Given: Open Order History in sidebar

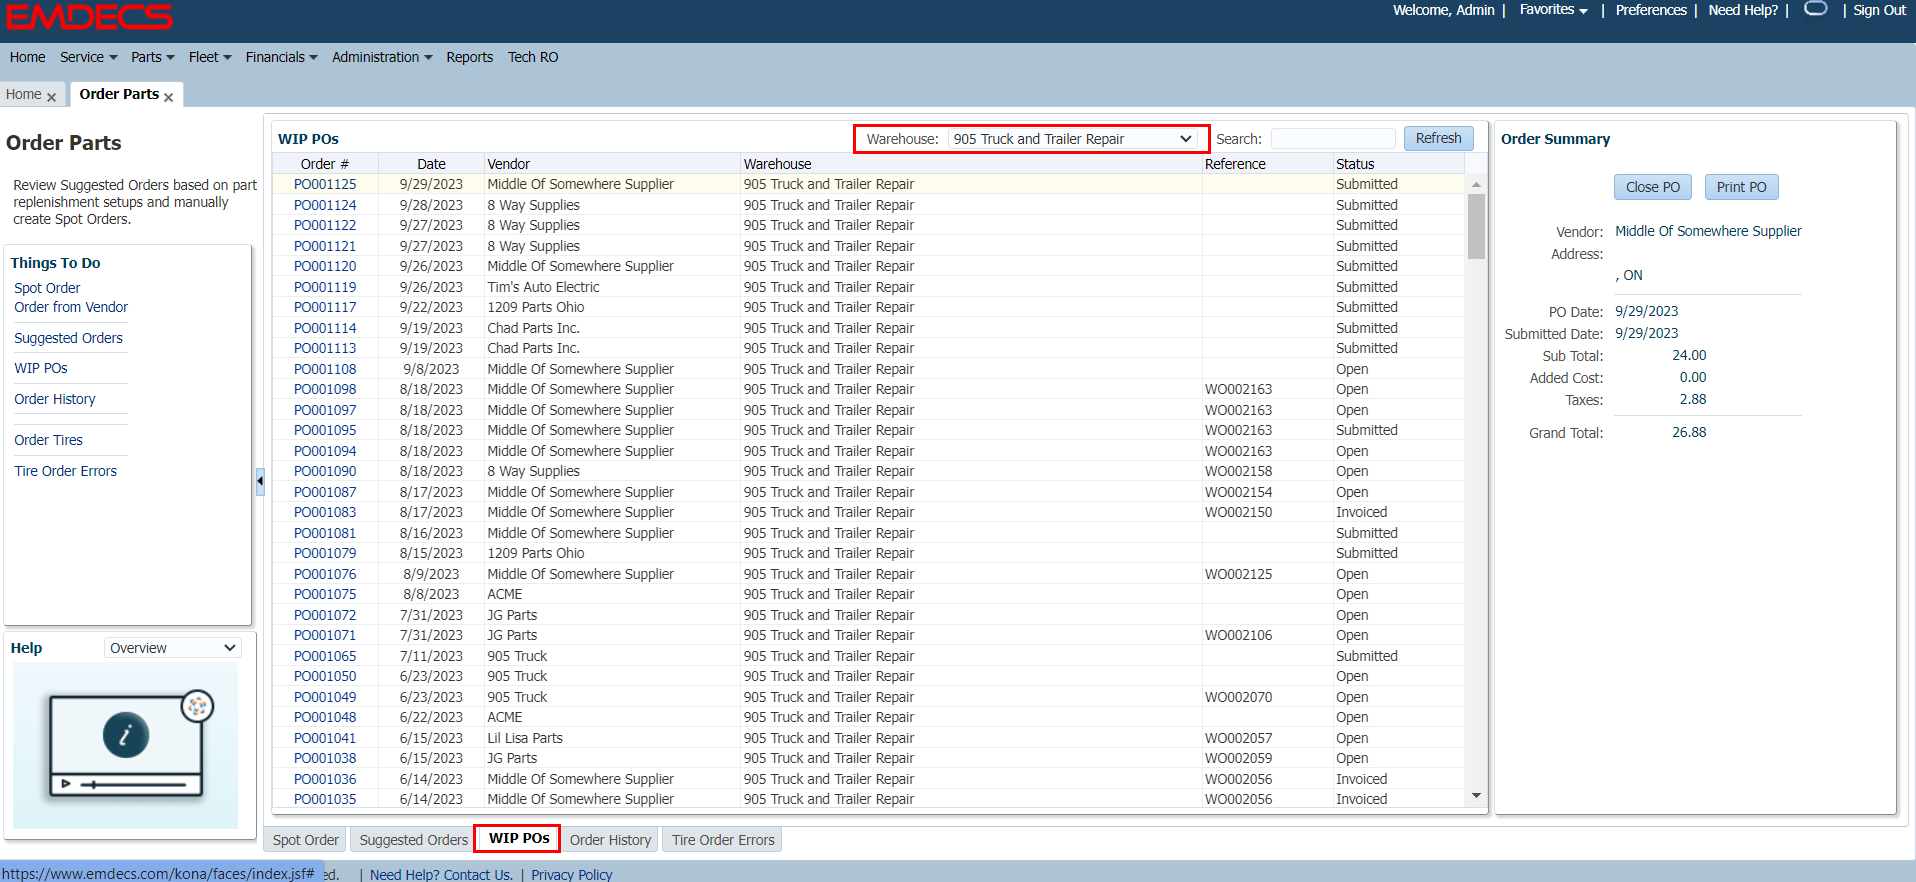Looking at the screenshot, I should point(55,399).
